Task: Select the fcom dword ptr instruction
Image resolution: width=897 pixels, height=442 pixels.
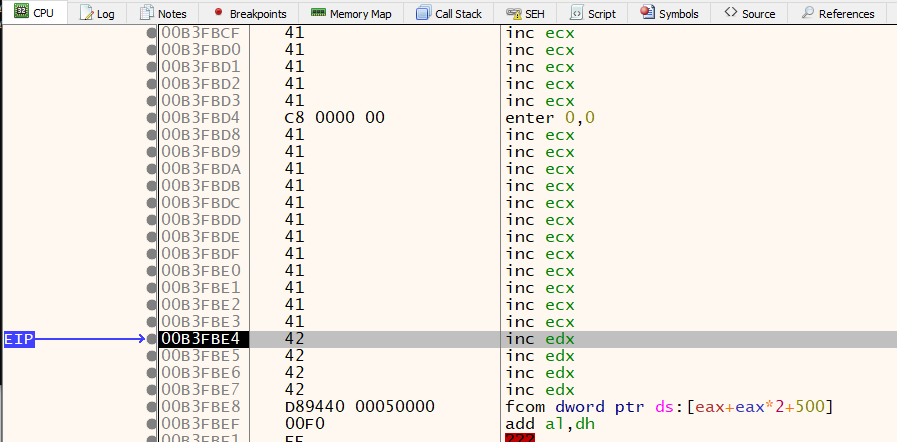Action: point(671,407)
